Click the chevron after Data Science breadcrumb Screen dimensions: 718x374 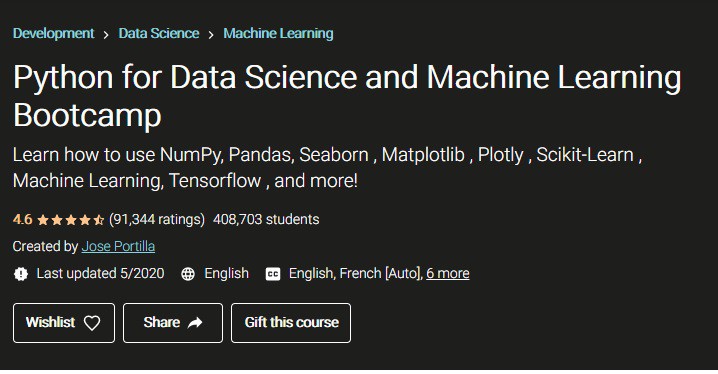[x=211, y=35]
